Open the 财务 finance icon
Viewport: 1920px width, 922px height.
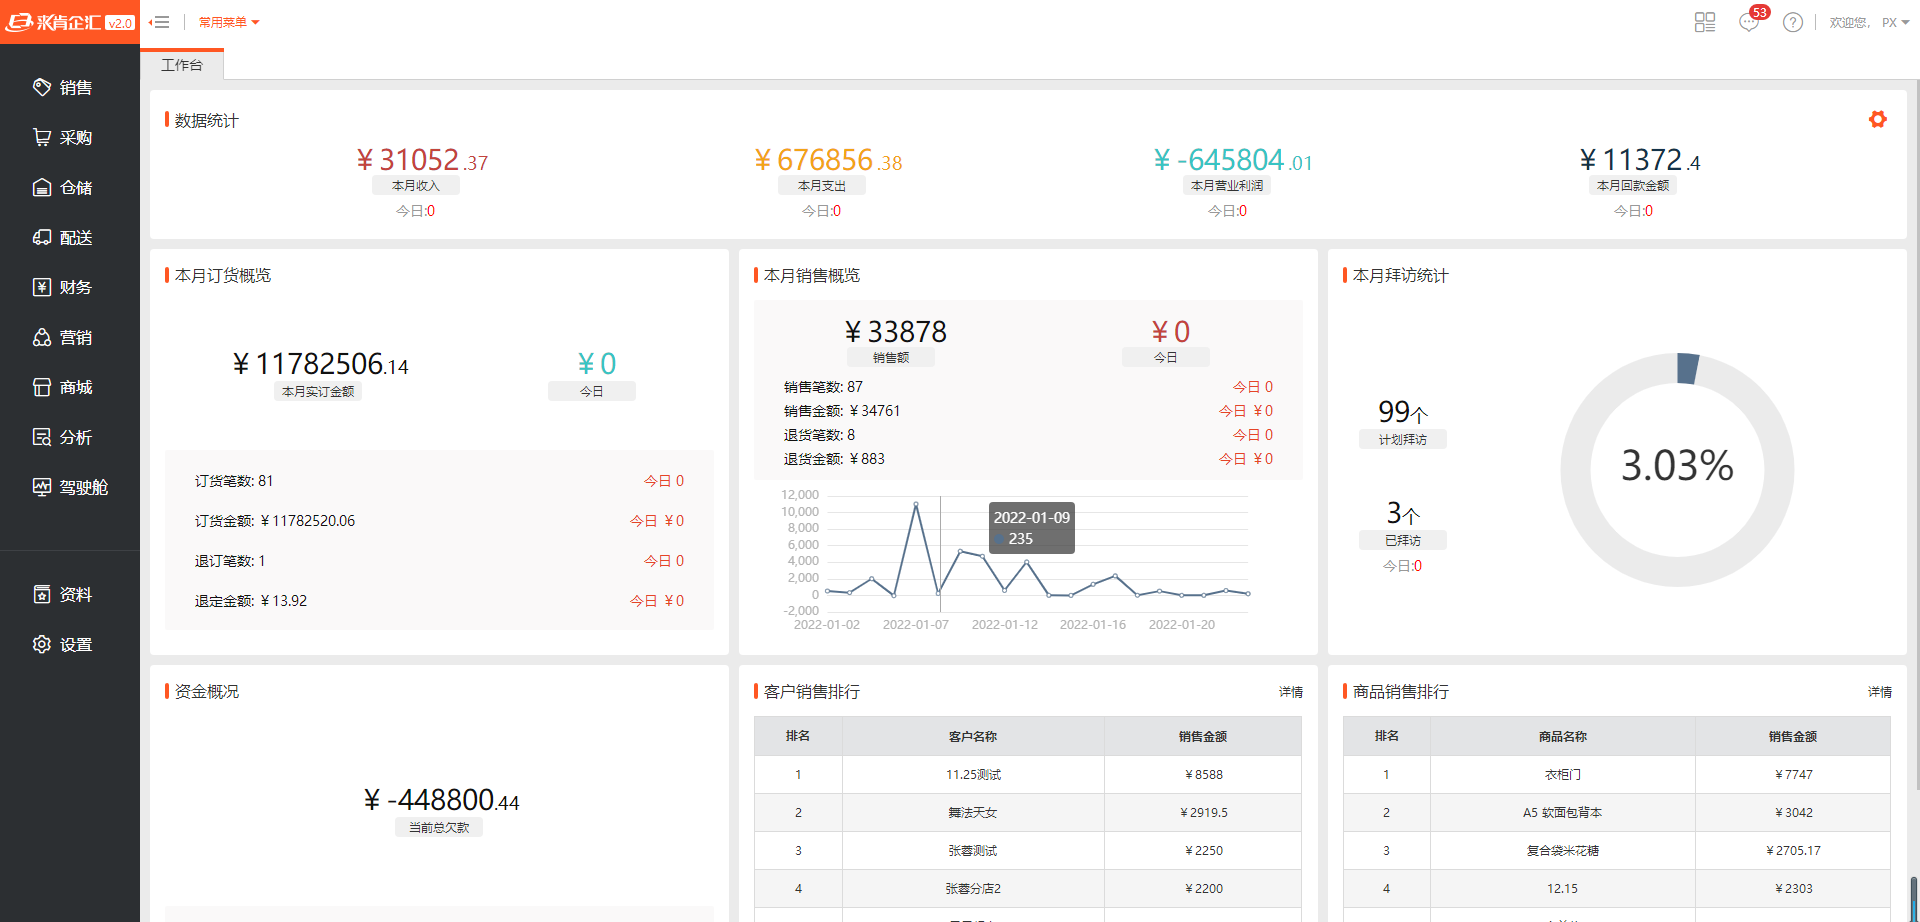coord(42,288)
